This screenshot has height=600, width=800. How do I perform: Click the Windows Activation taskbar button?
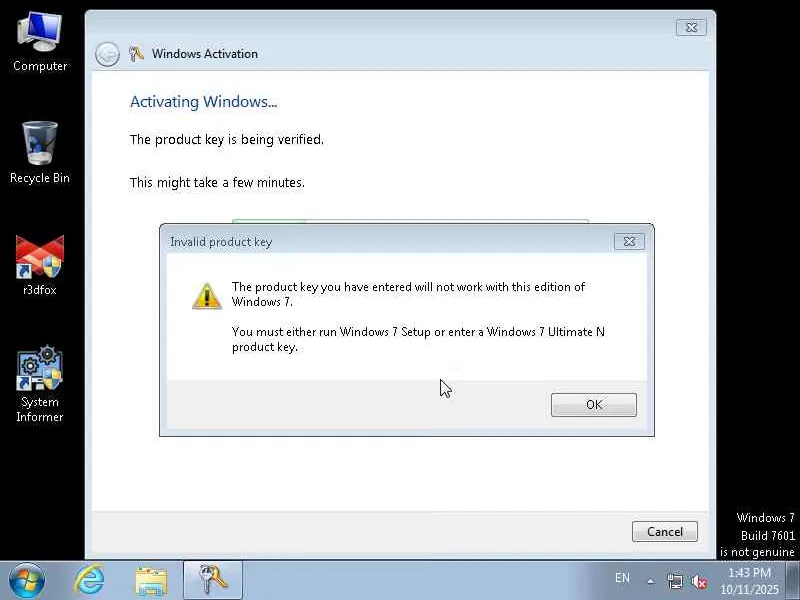(212, 580)
